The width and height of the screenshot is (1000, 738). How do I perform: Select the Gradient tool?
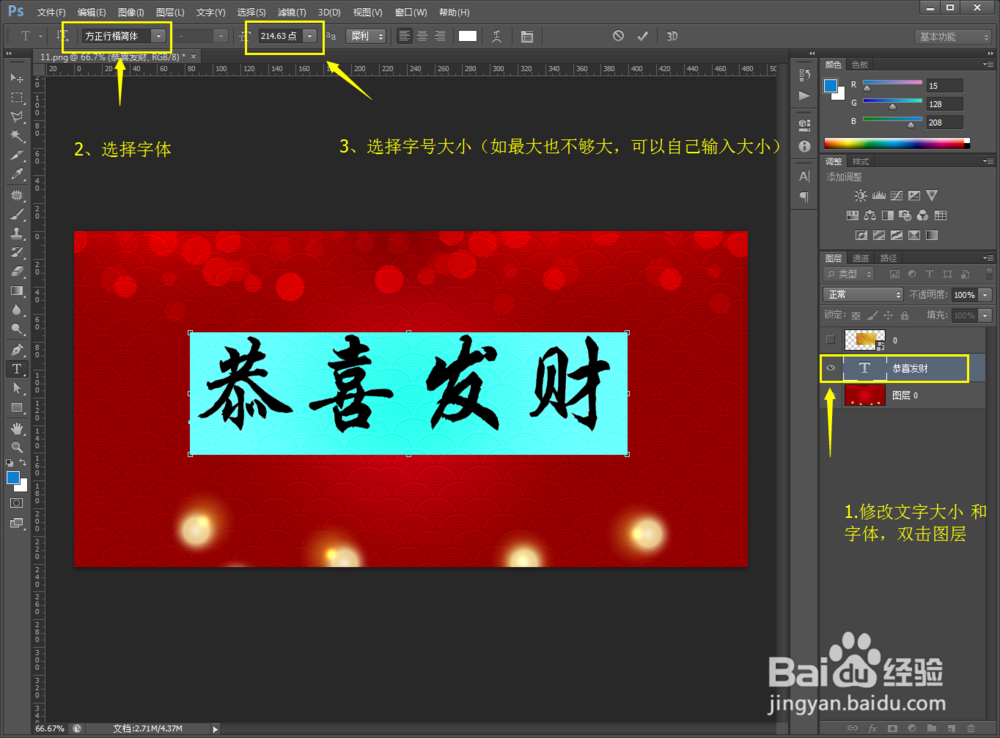(x=17, y=292)
